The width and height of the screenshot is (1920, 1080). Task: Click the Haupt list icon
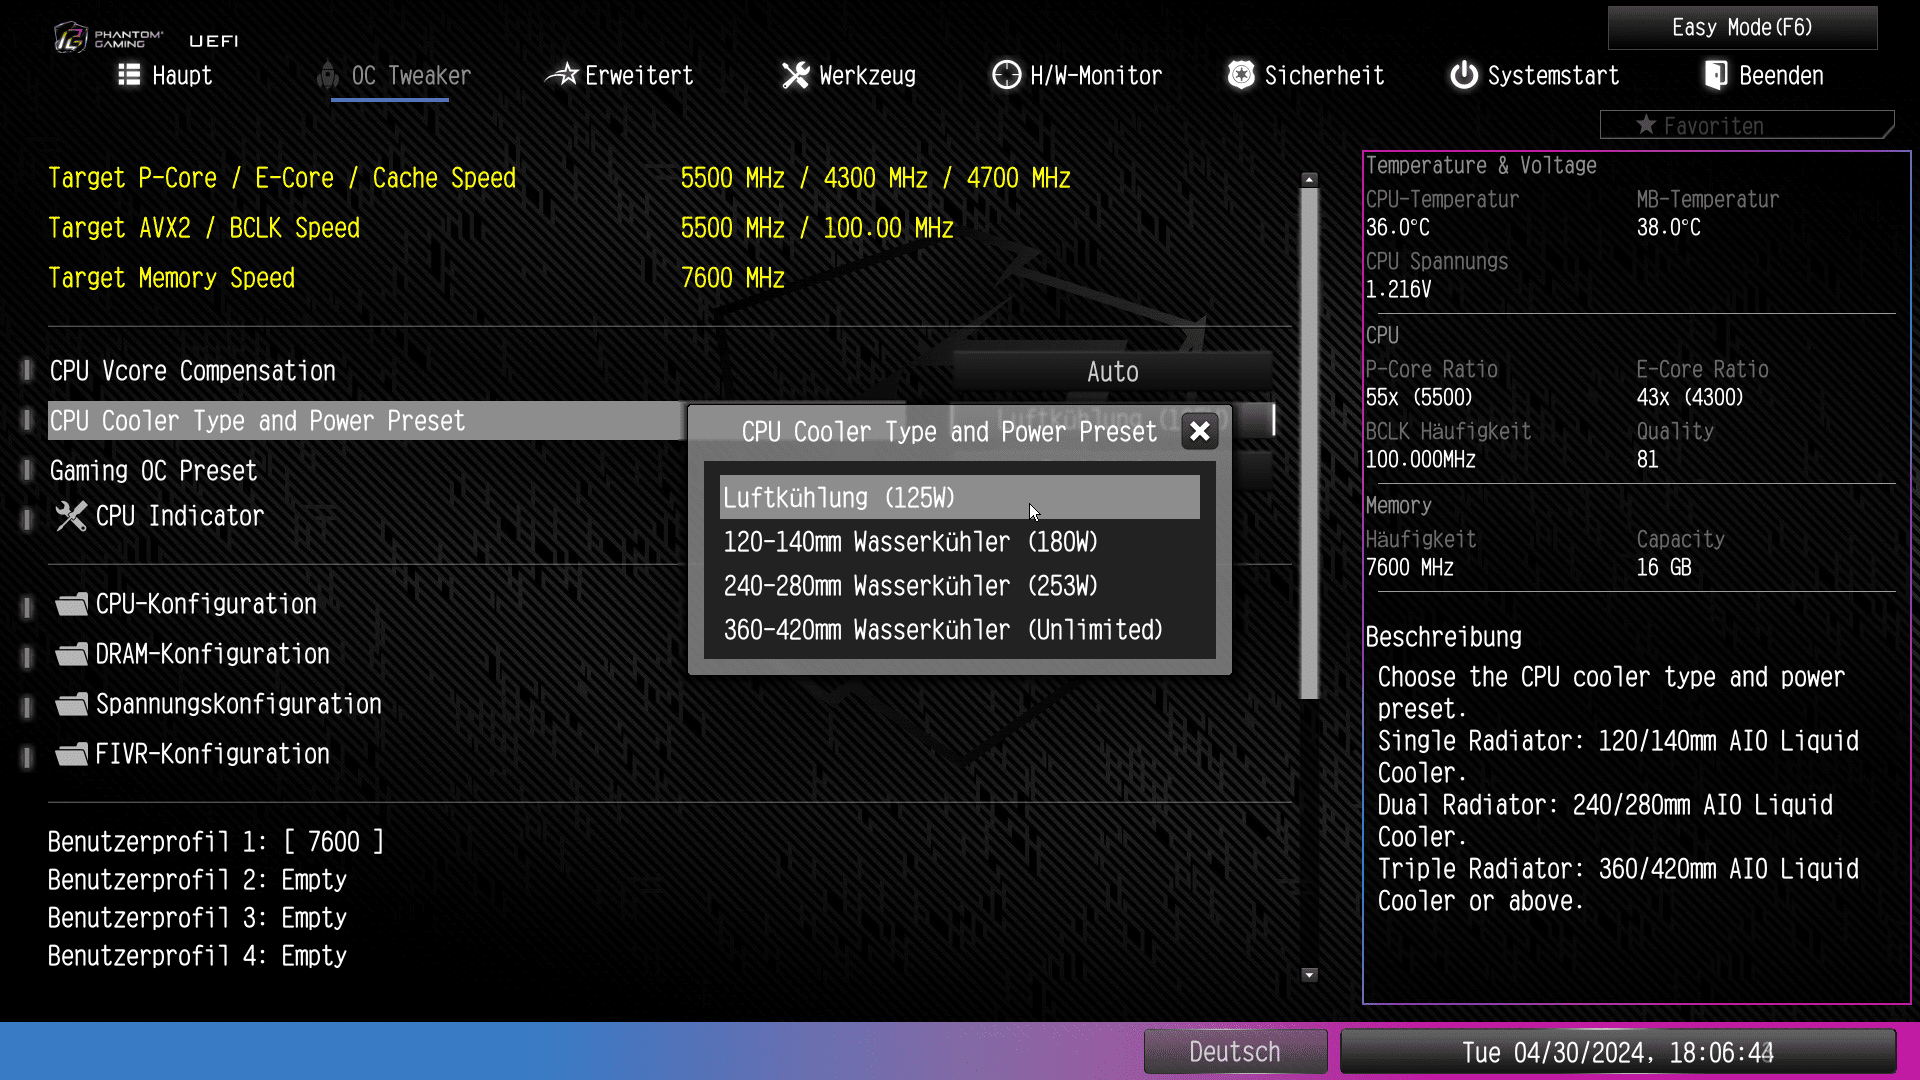[129, 75]
